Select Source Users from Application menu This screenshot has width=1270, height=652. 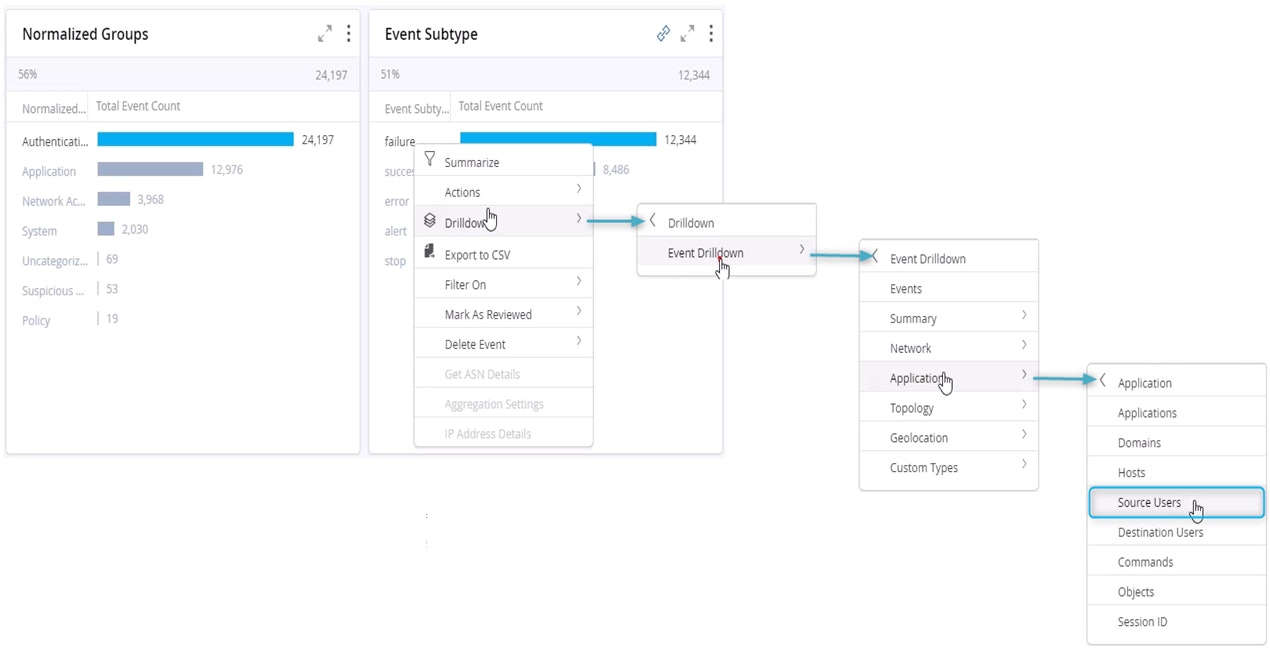point(1149,502)
